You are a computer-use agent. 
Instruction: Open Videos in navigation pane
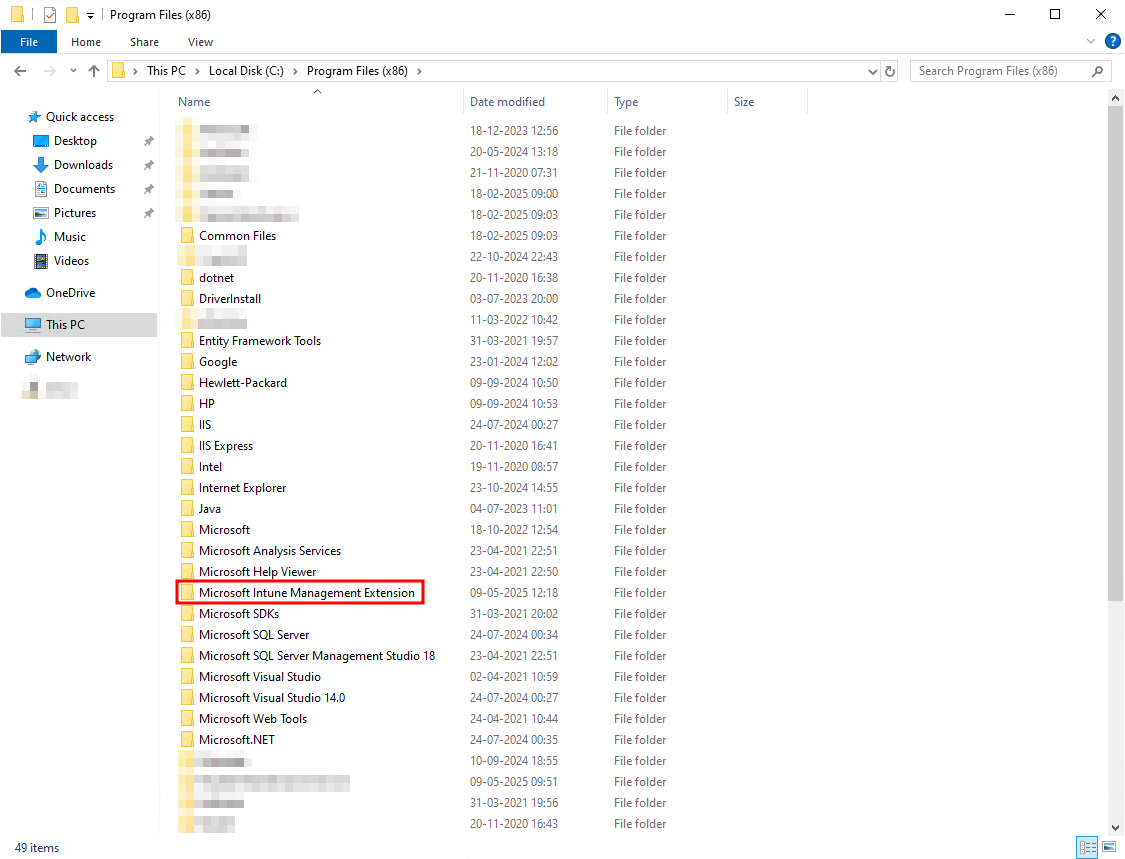pos(71,260)
